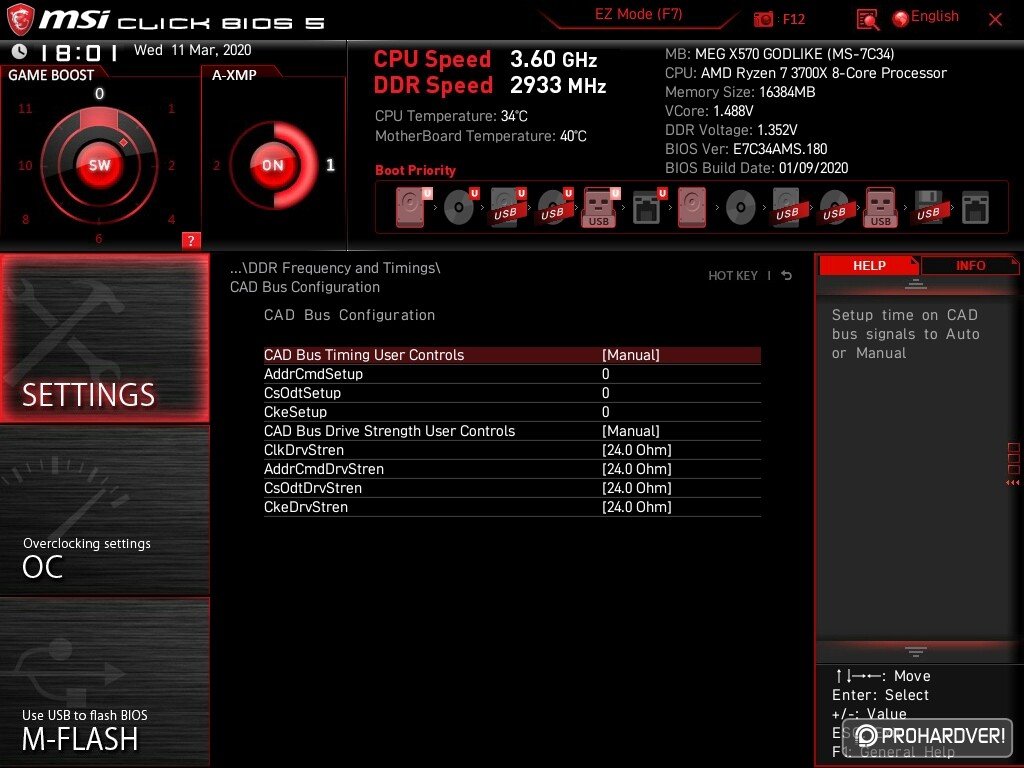Click the time display 18:01
The width and height of the screenshot is (1024, 768).
tap(78, 52)
